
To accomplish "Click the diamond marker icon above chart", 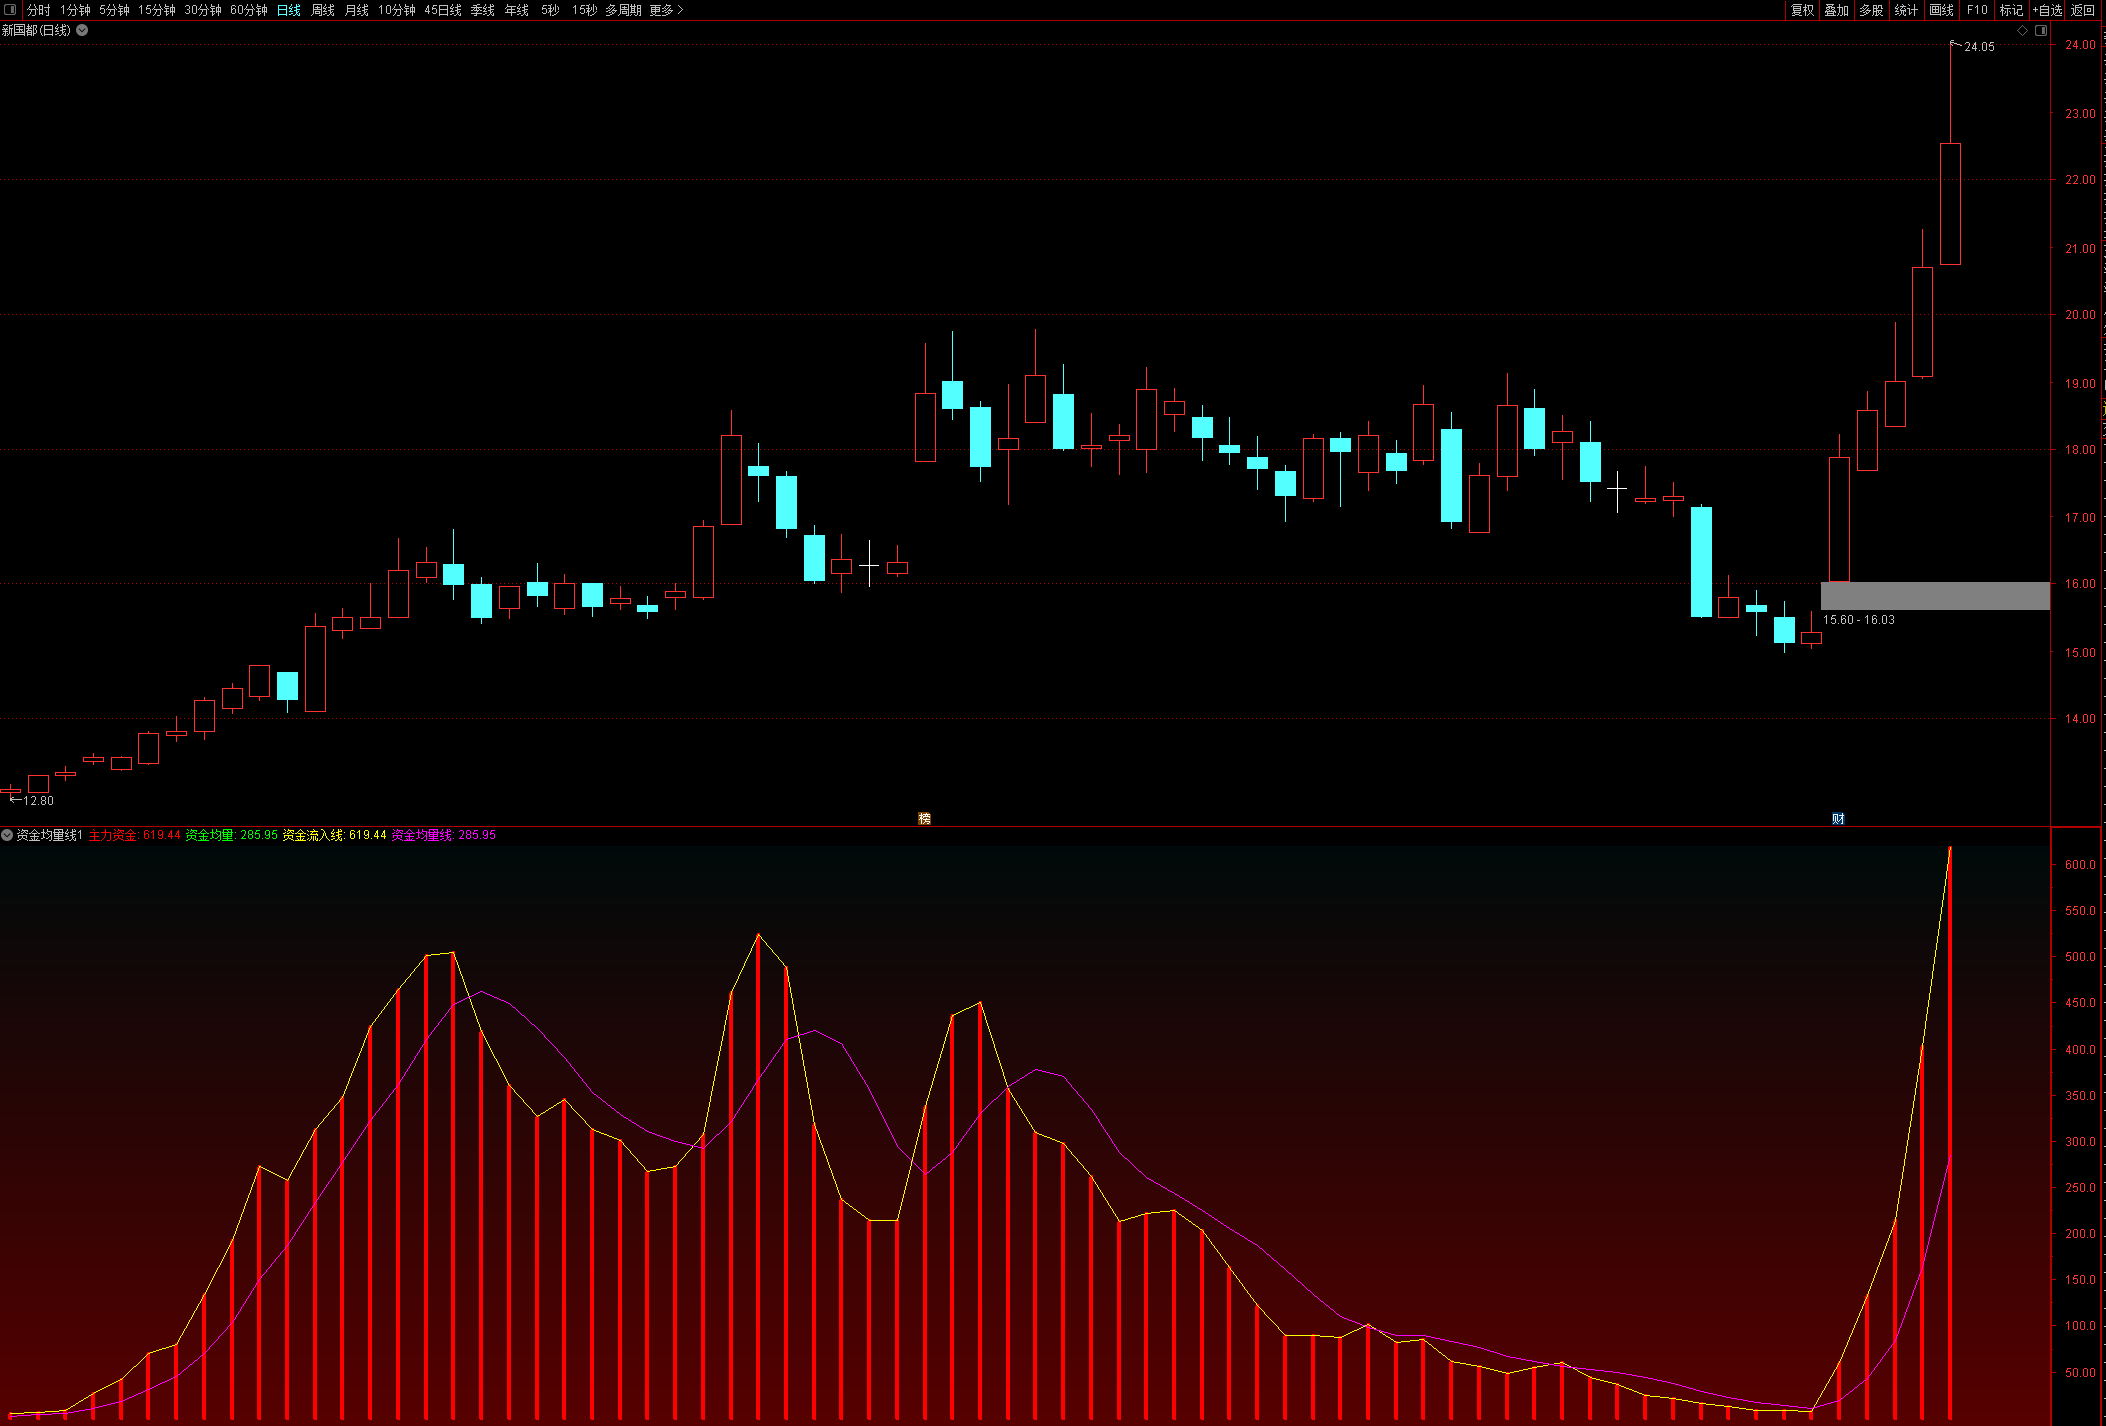I will 2022,31.
